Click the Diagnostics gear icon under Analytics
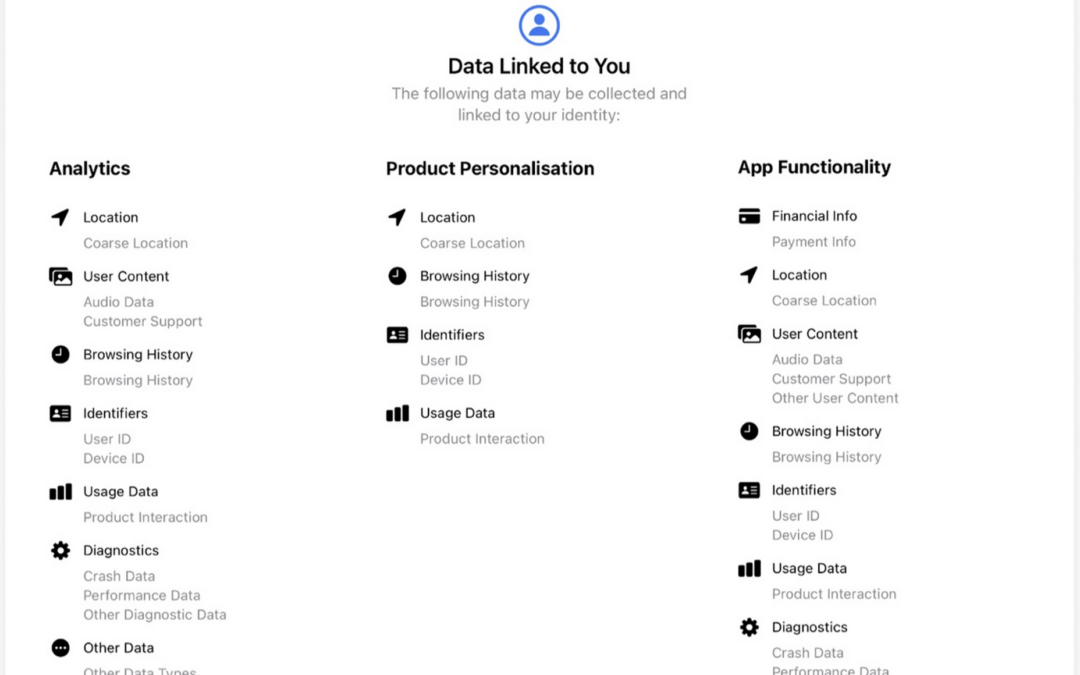The width and height of the screenshot is (1080, 675). (61, 550)
